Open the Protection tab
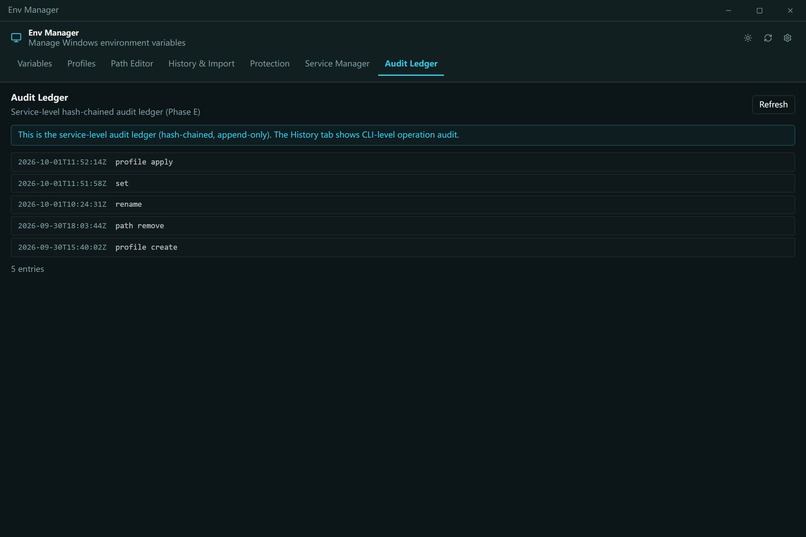Screen dimensions: 806x537 [x=269, y=64]
